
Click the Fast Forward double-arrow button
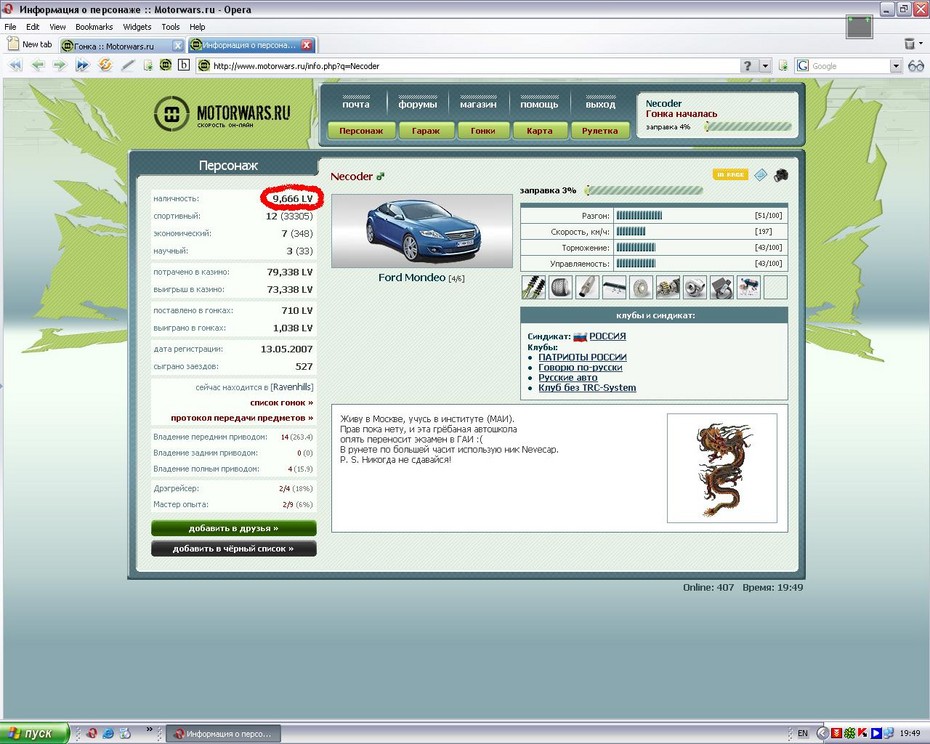(82, 65)
